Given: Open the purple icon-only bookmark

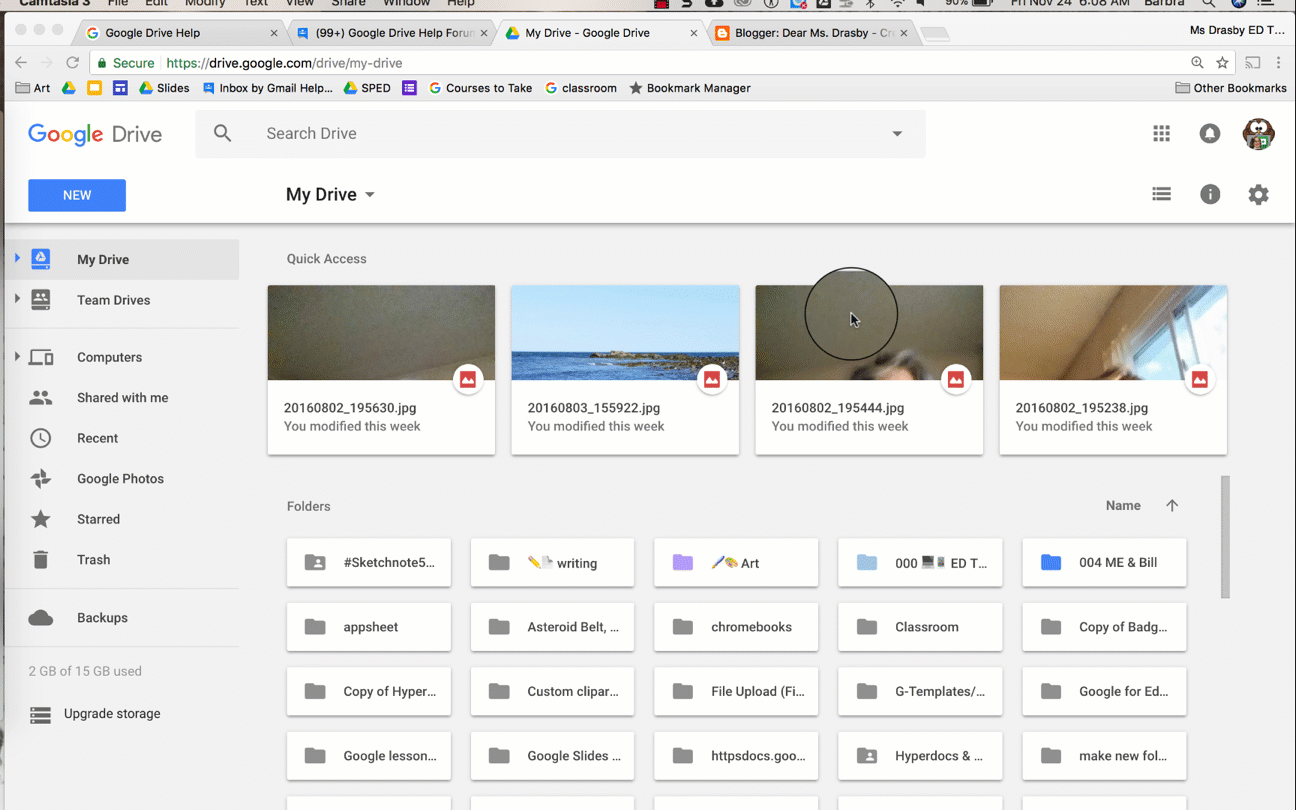Looking at the screenshot, I should coord(409,88).
